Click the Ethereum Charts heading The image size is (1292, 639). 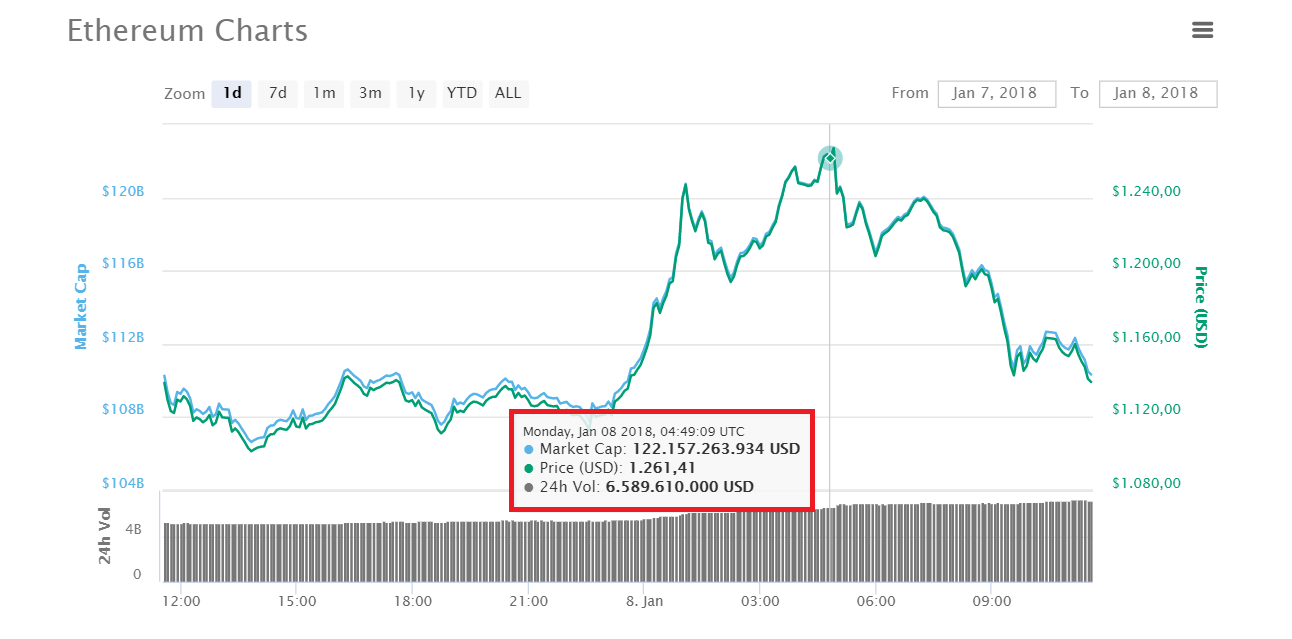(186, 31)
